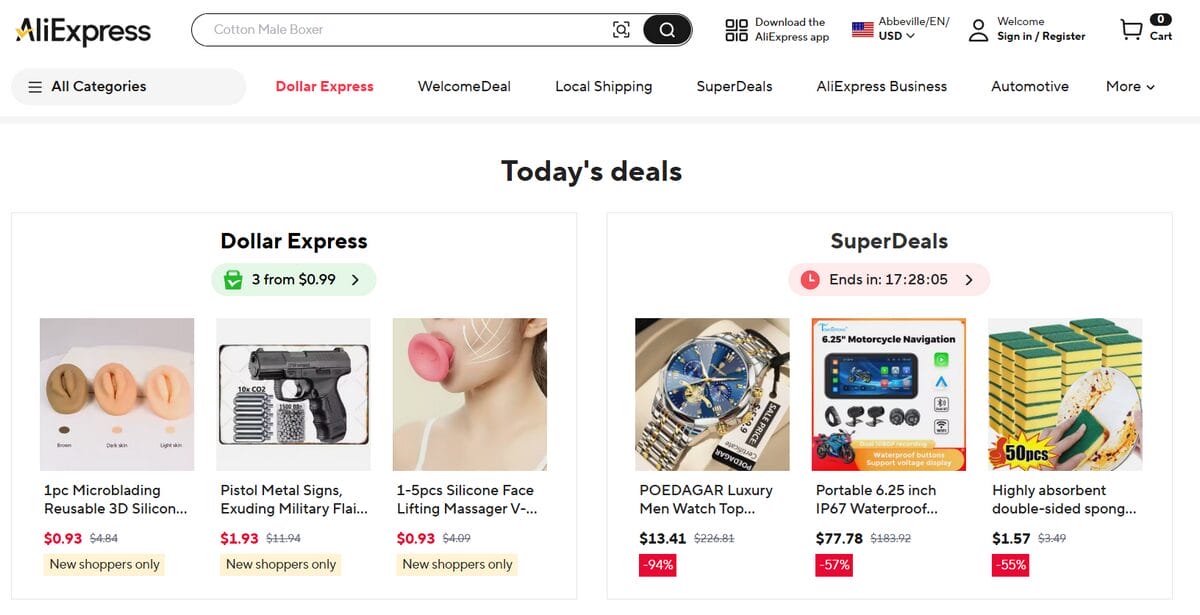Click the search magnifier button
This screenshot has height=615, width=1200.
[x=665, y=30]
